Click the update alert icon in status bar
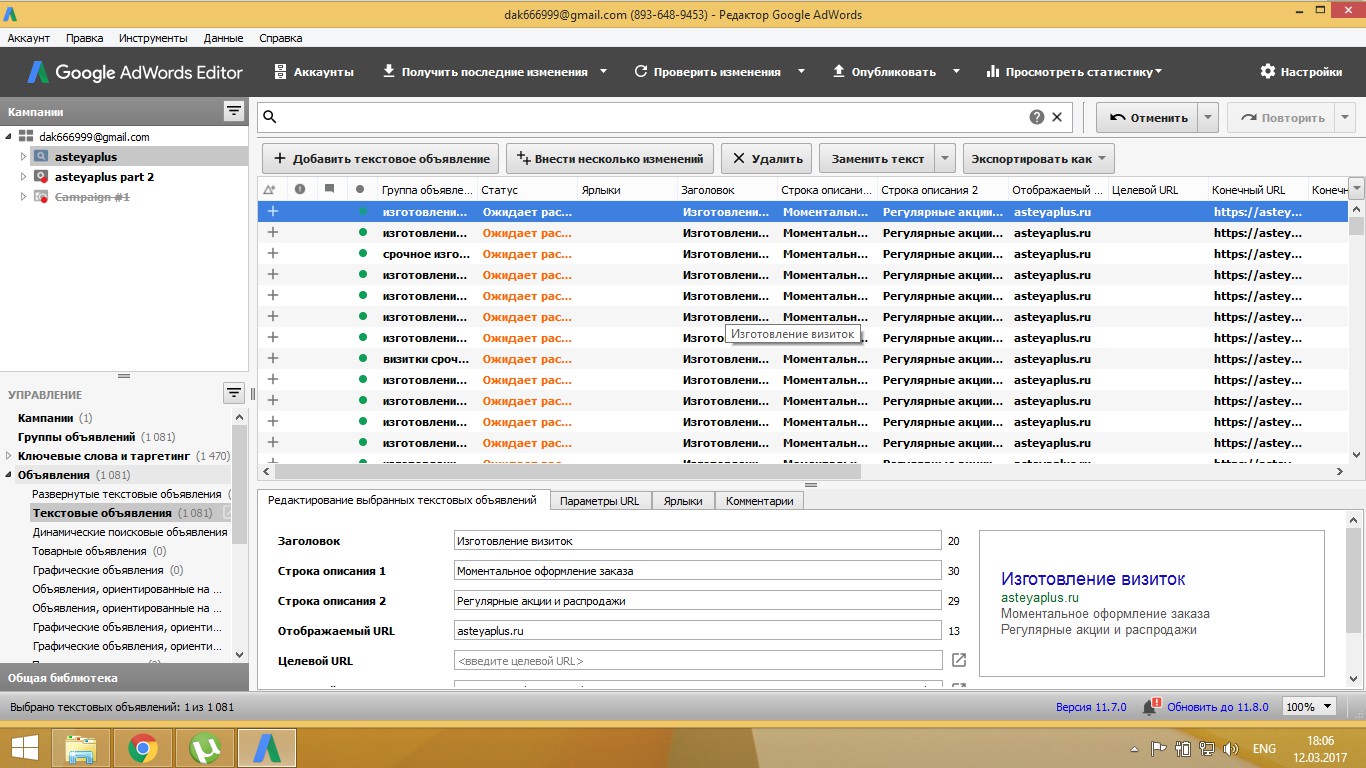The height and width of the screenshot is (768, 1366). coord(1151,705)
